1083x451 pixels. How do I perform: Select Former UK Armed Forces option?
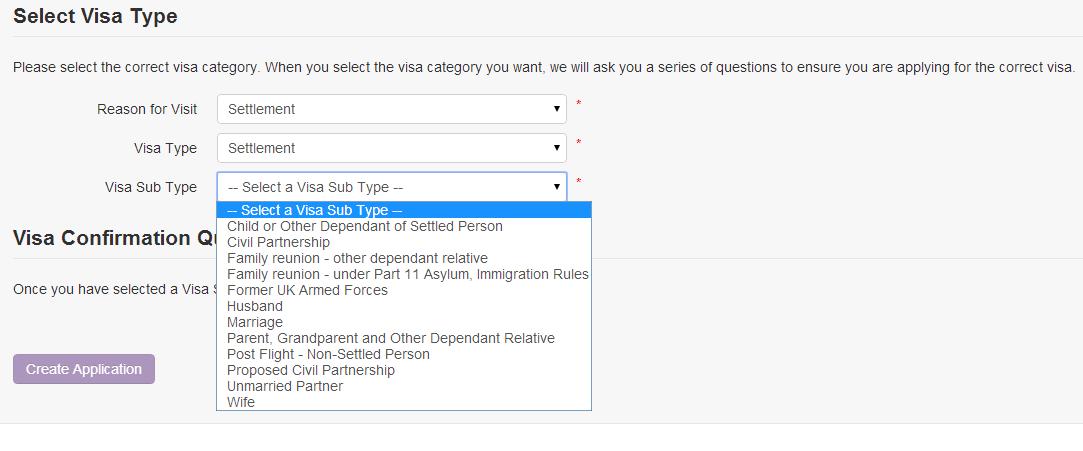coord(307,290)
